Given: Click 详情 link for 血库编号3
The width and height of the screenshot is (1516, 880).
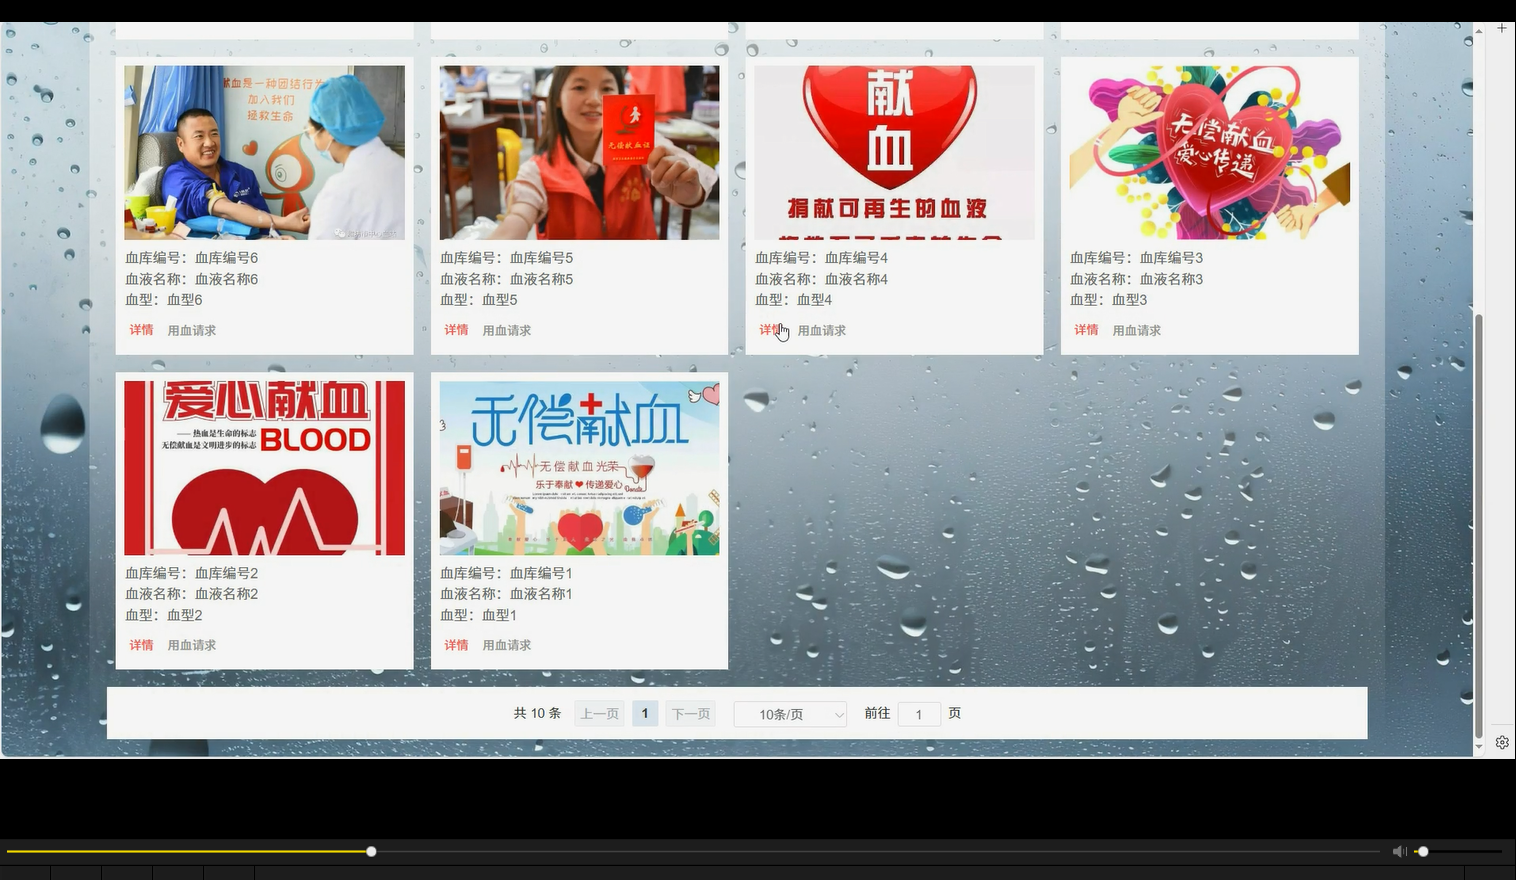Looking at the screenshot, I should [x=1086, y=329].
